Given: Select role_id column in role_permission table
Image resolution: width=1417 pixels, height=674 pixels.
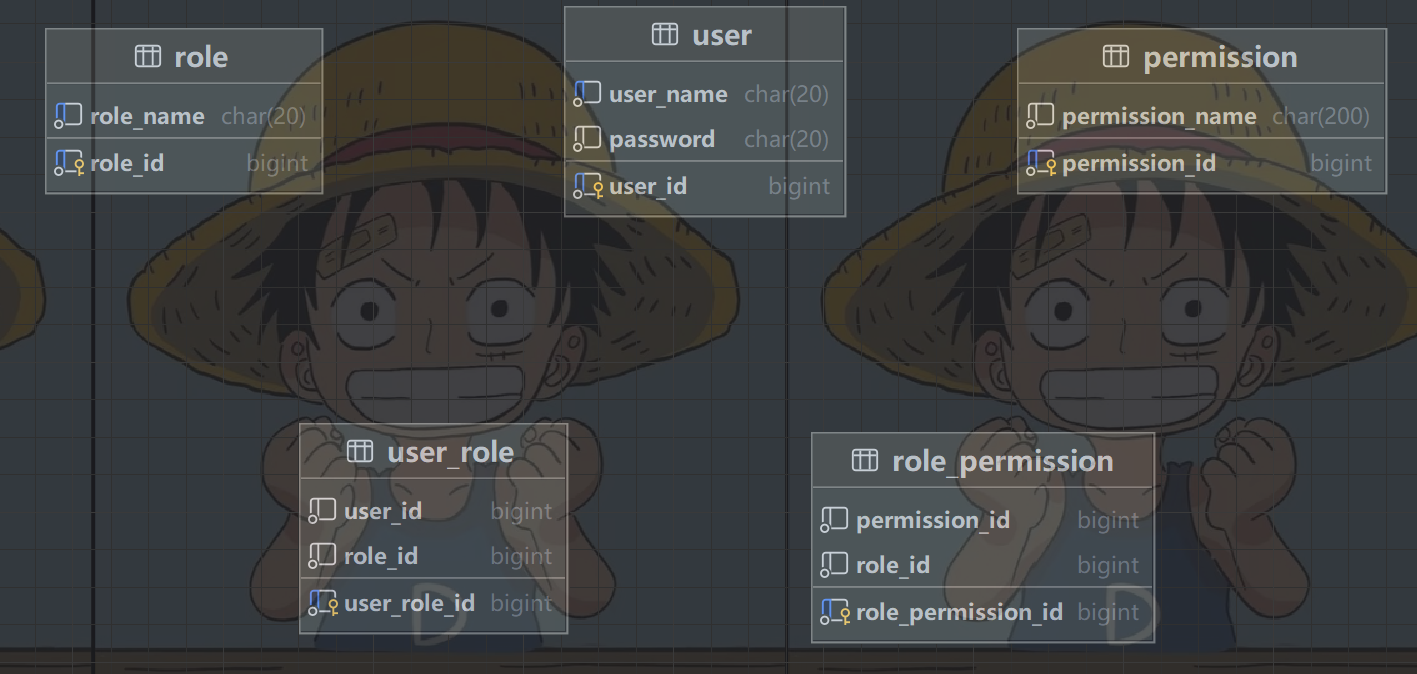Looking at the screenshot, I should 893,565.
